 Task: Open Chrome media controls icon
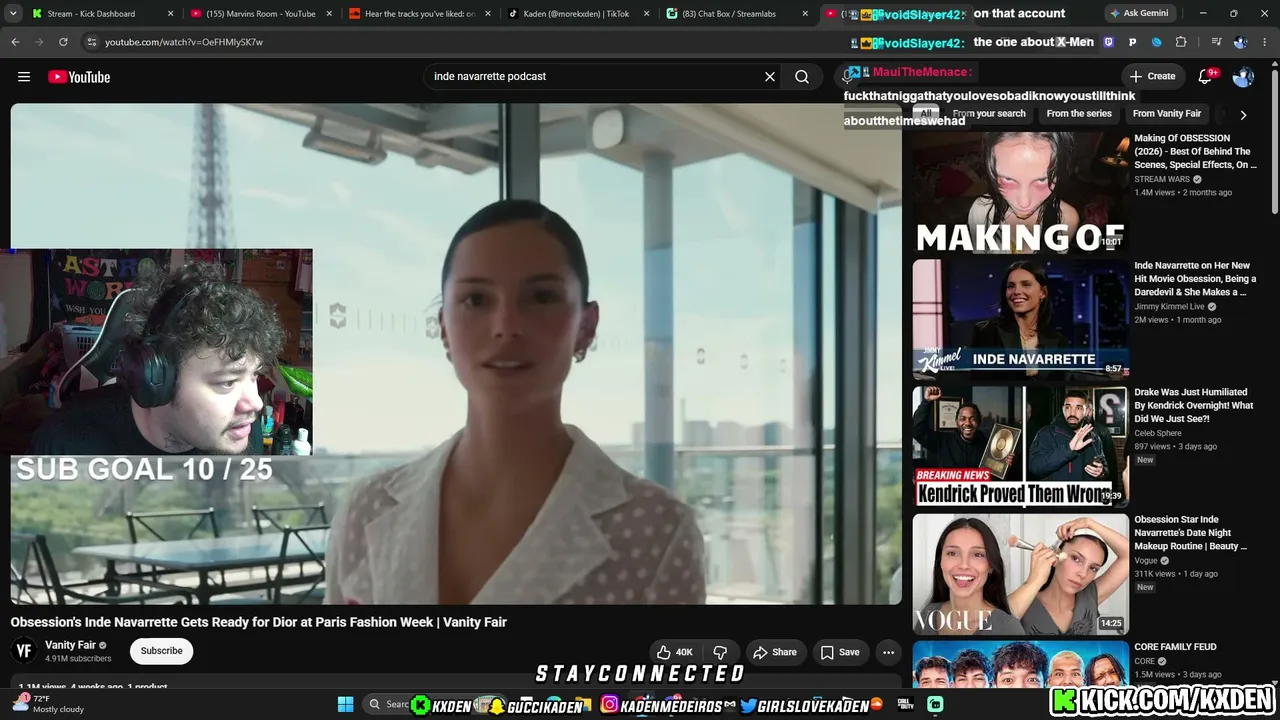pos(1216,42)
